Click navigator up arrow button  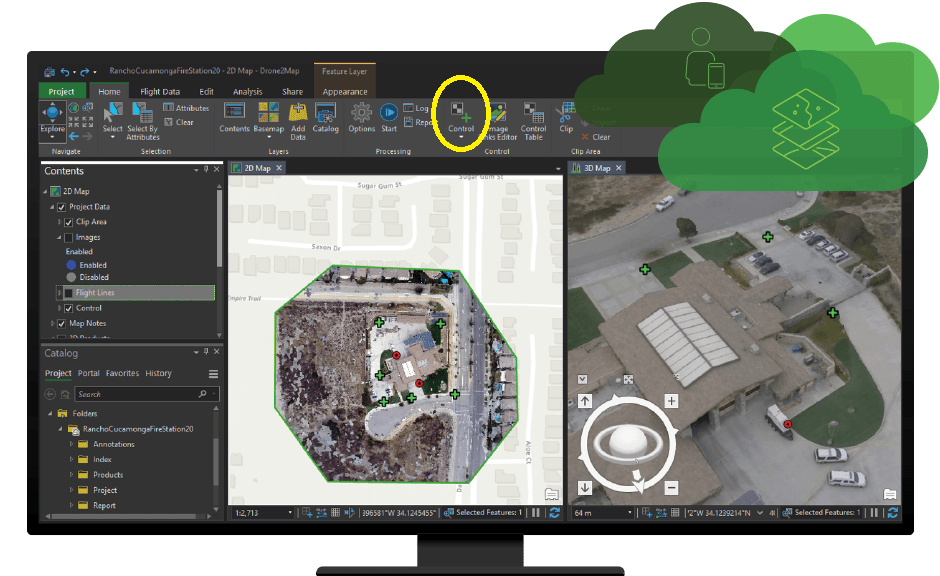pos(585,401)
